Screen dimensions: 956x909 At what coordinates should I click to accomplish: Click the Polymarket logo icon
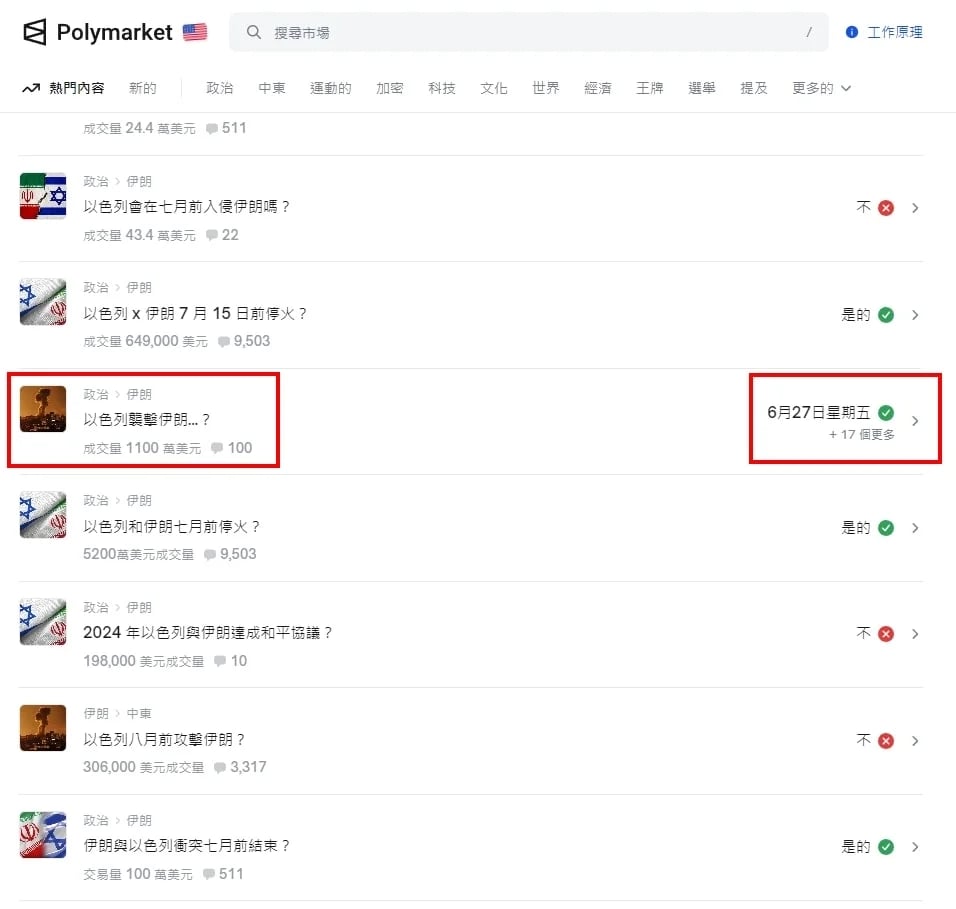[35, 32]
